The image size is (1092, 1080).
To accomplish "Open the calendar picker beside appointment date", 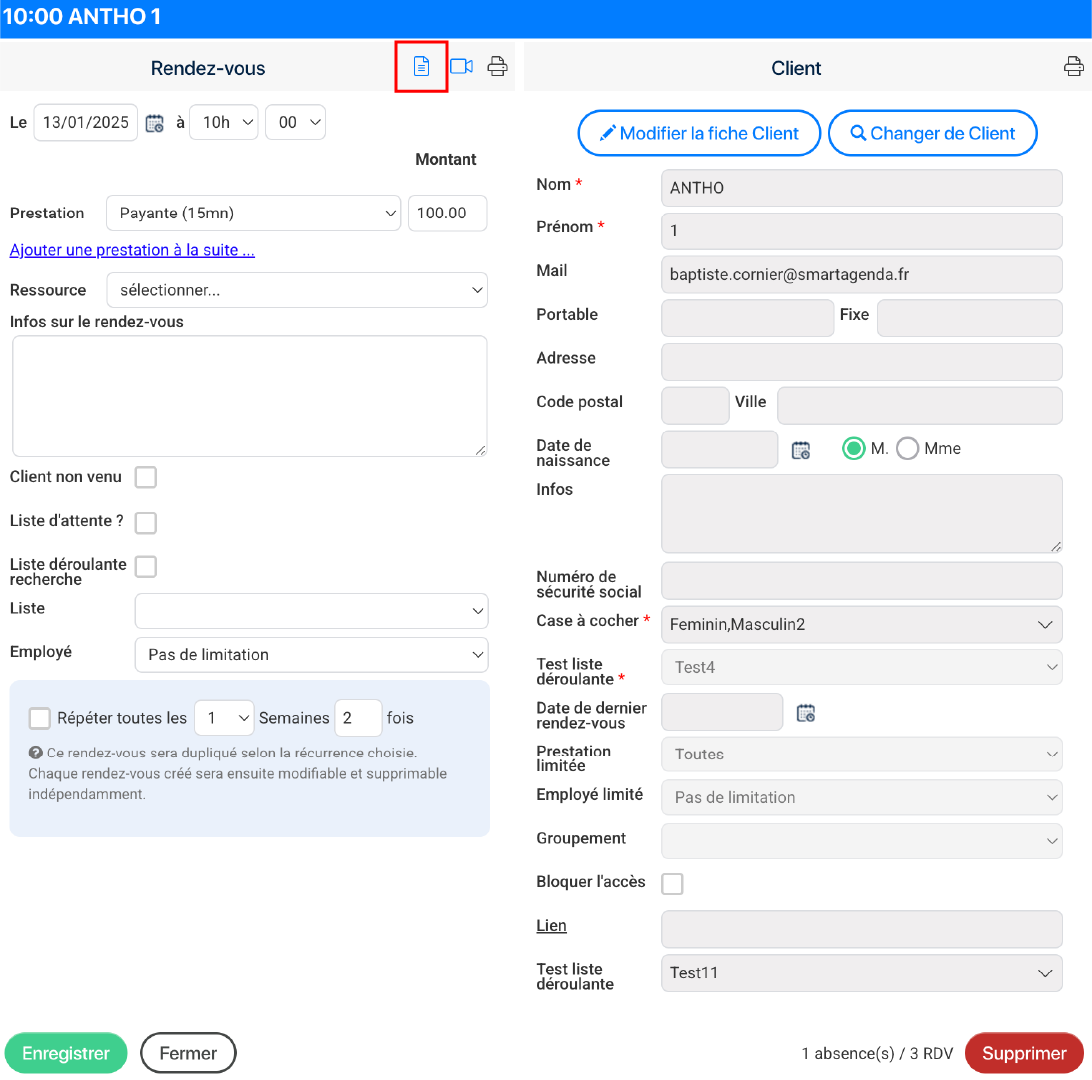I will pyautogui.click(x=155, y=123).
